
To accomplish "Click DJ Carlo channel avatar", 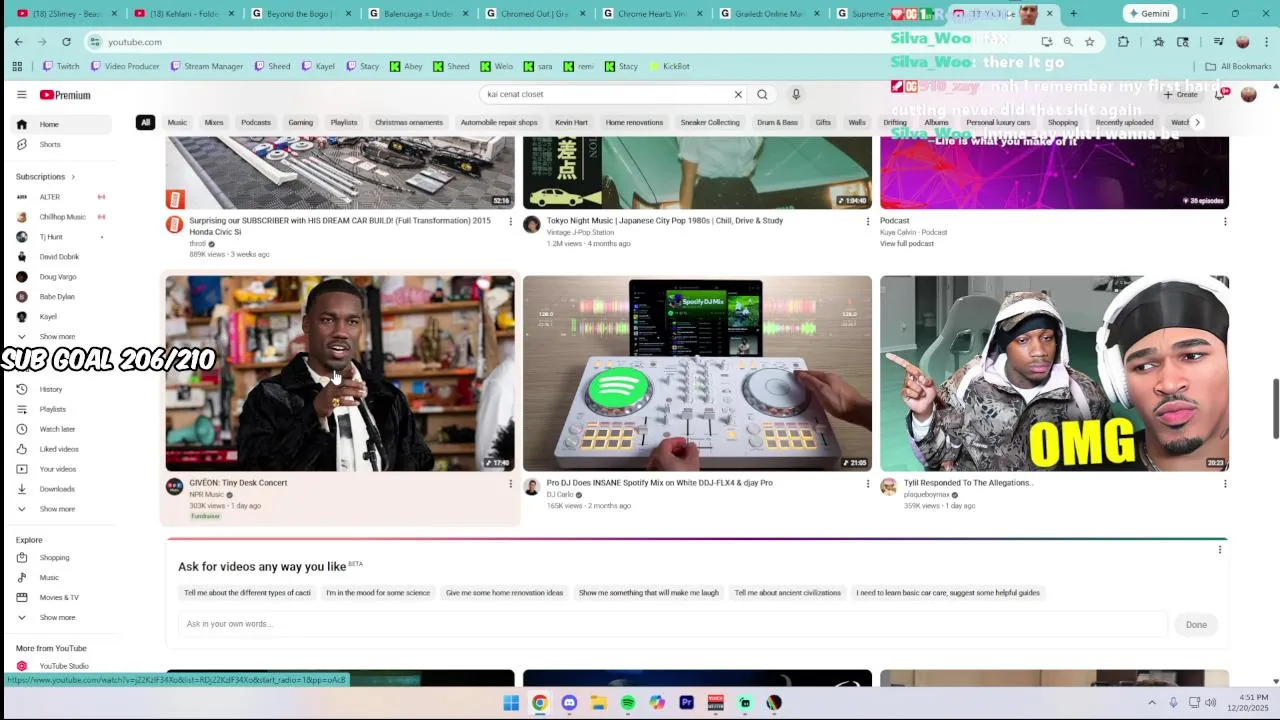I will 531,487.
